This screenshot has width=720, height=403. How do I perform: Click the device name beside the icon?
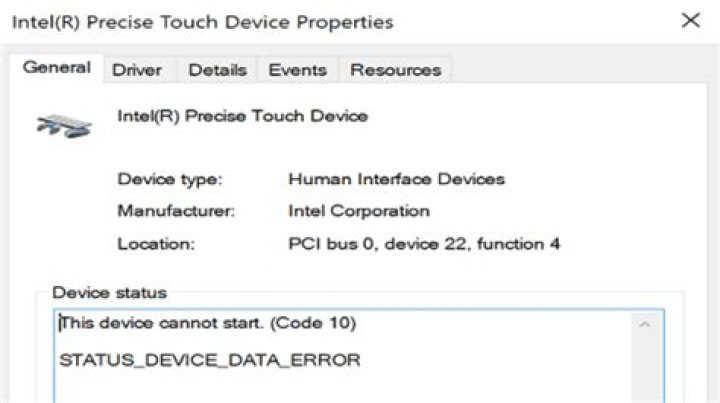(242, 116)
